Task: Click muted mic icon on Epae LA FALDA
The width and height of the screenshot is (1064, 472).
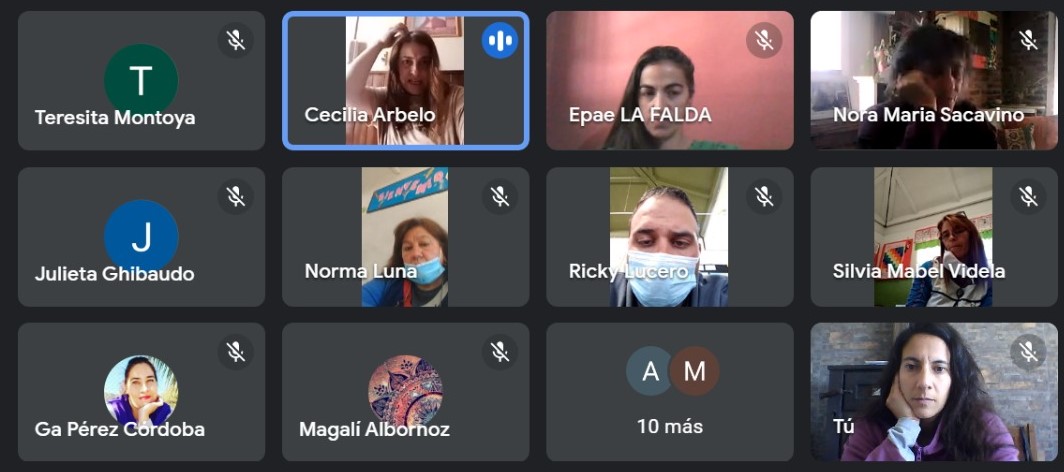Action: [x=764, y=40]
